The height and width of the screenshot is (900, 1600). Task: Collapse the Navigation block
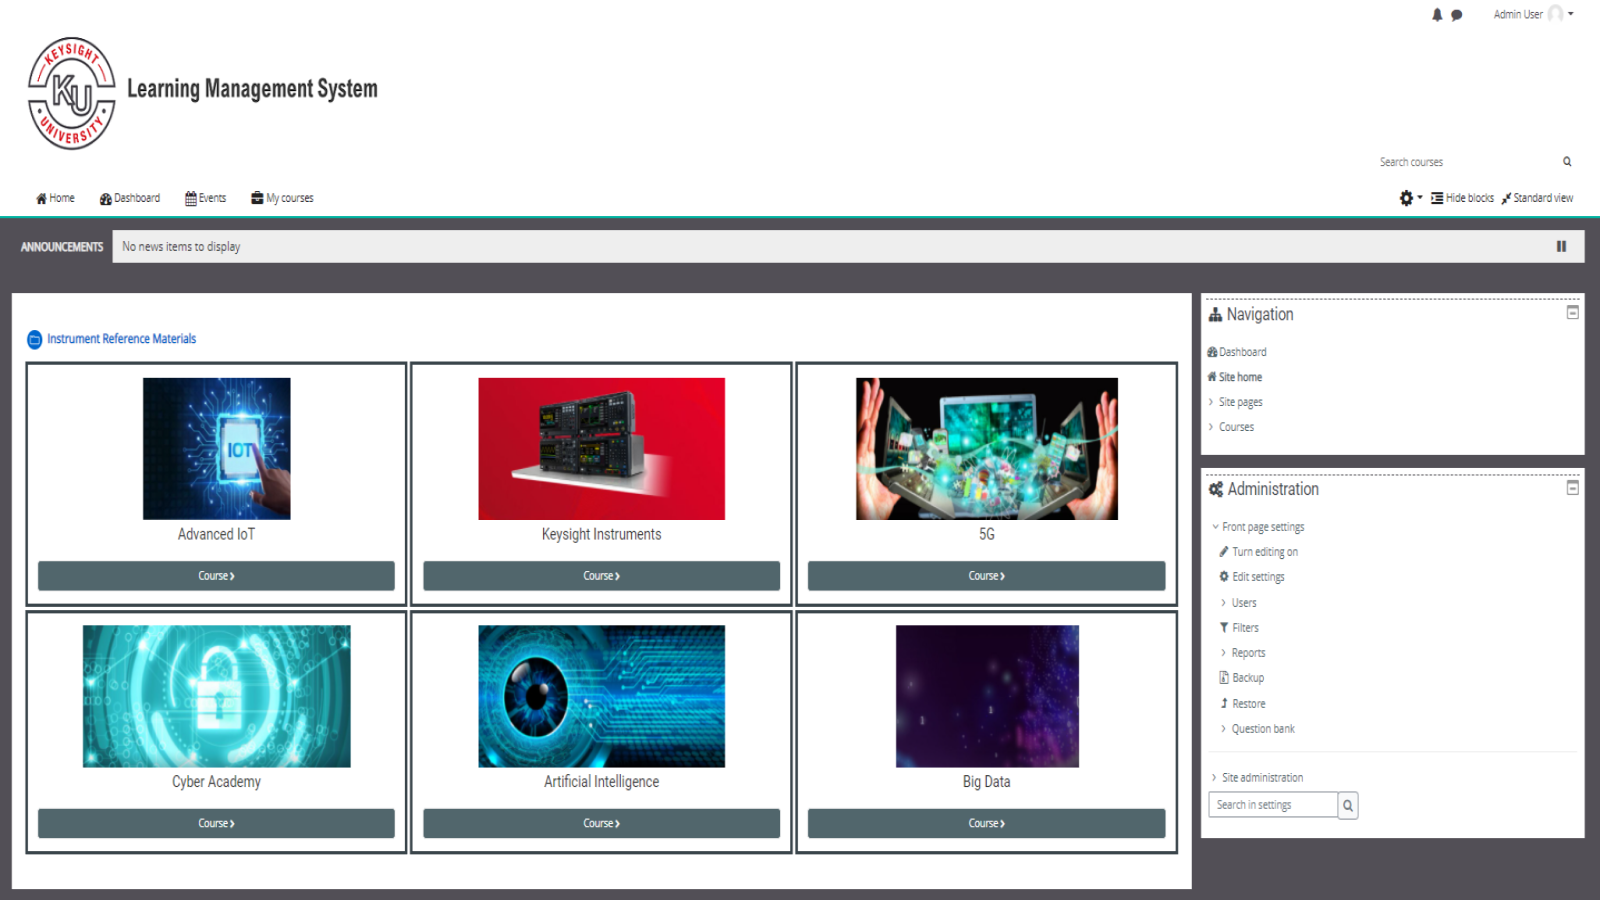click(x=1572, y=313)
